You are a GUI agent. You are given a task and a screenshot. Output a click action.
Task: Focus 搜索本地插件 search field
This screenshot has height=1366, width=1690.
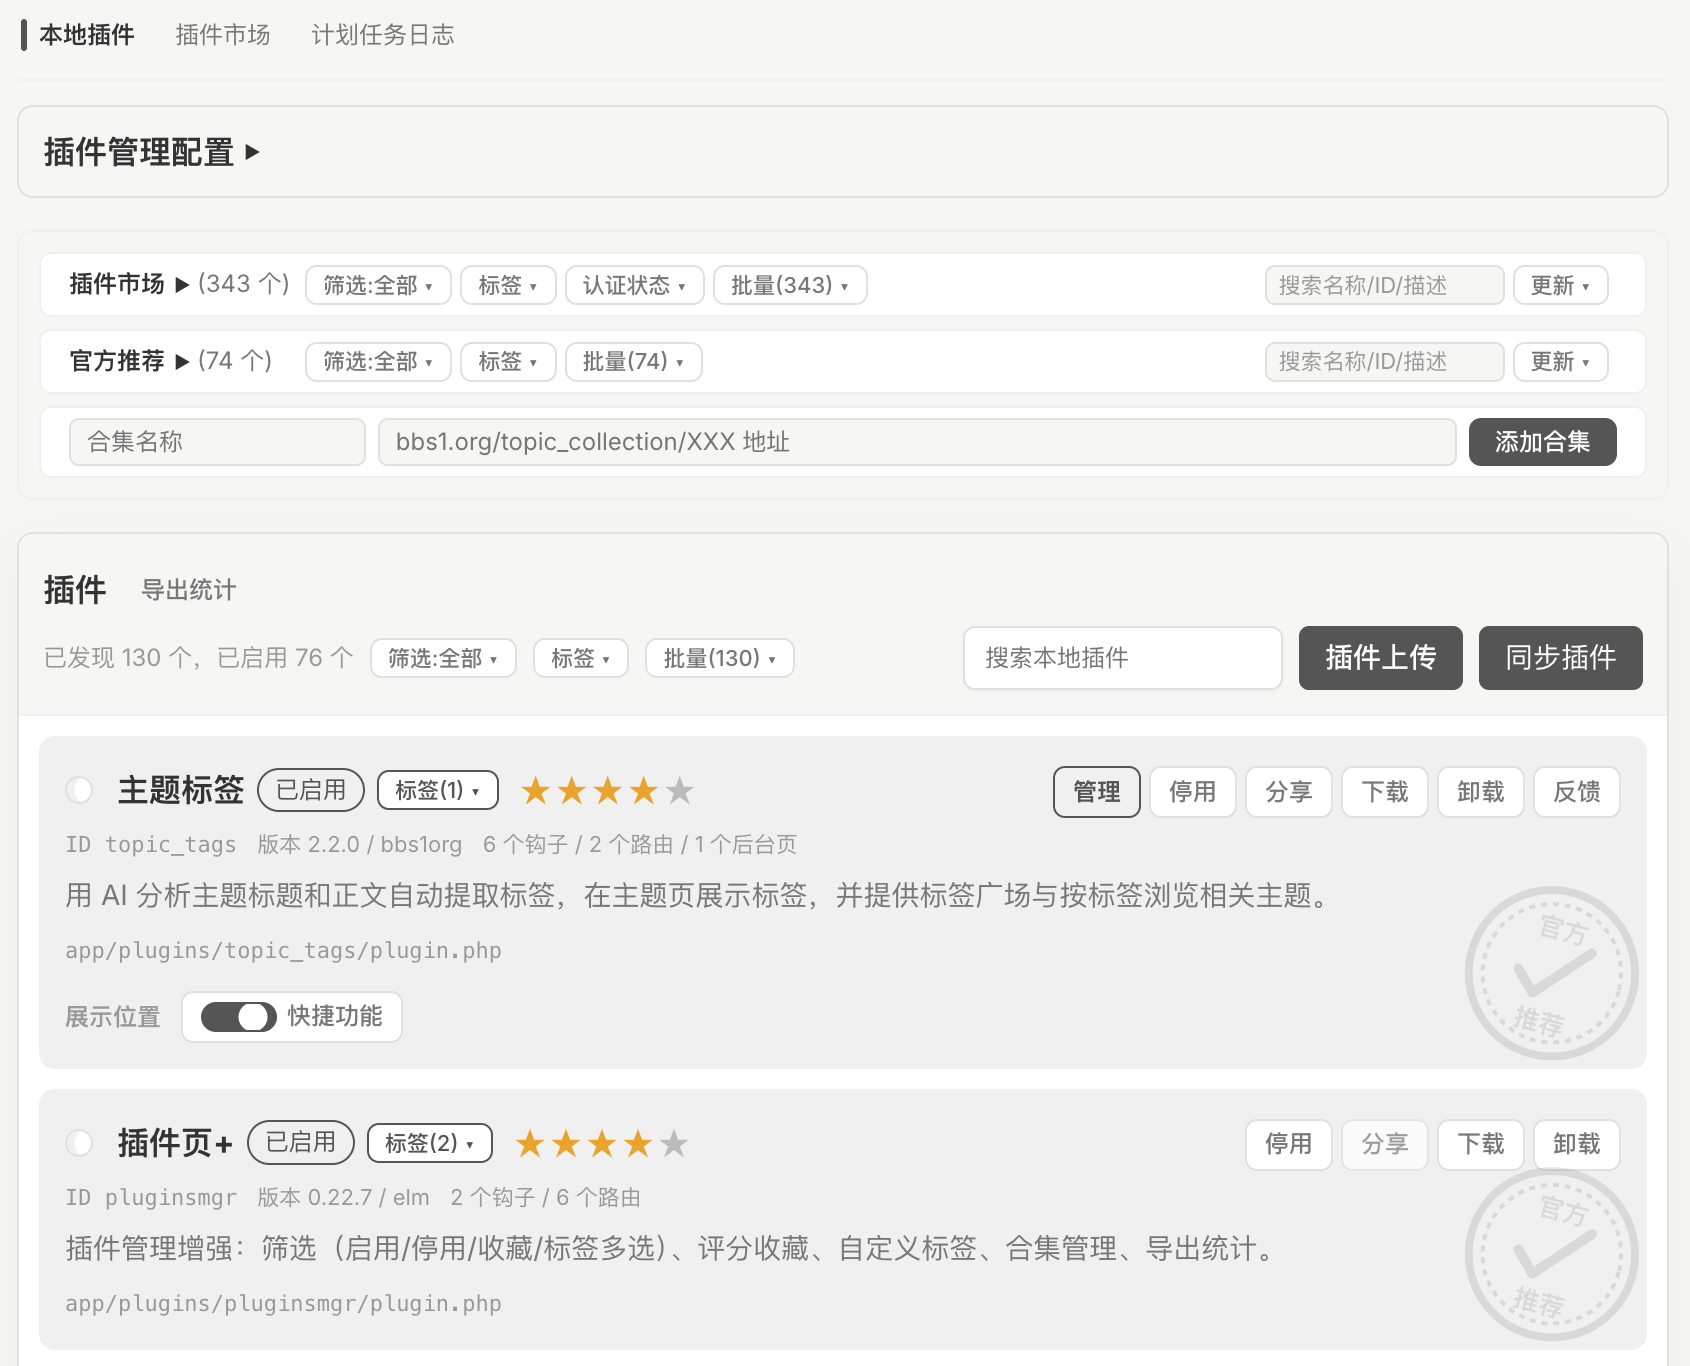1123,658
